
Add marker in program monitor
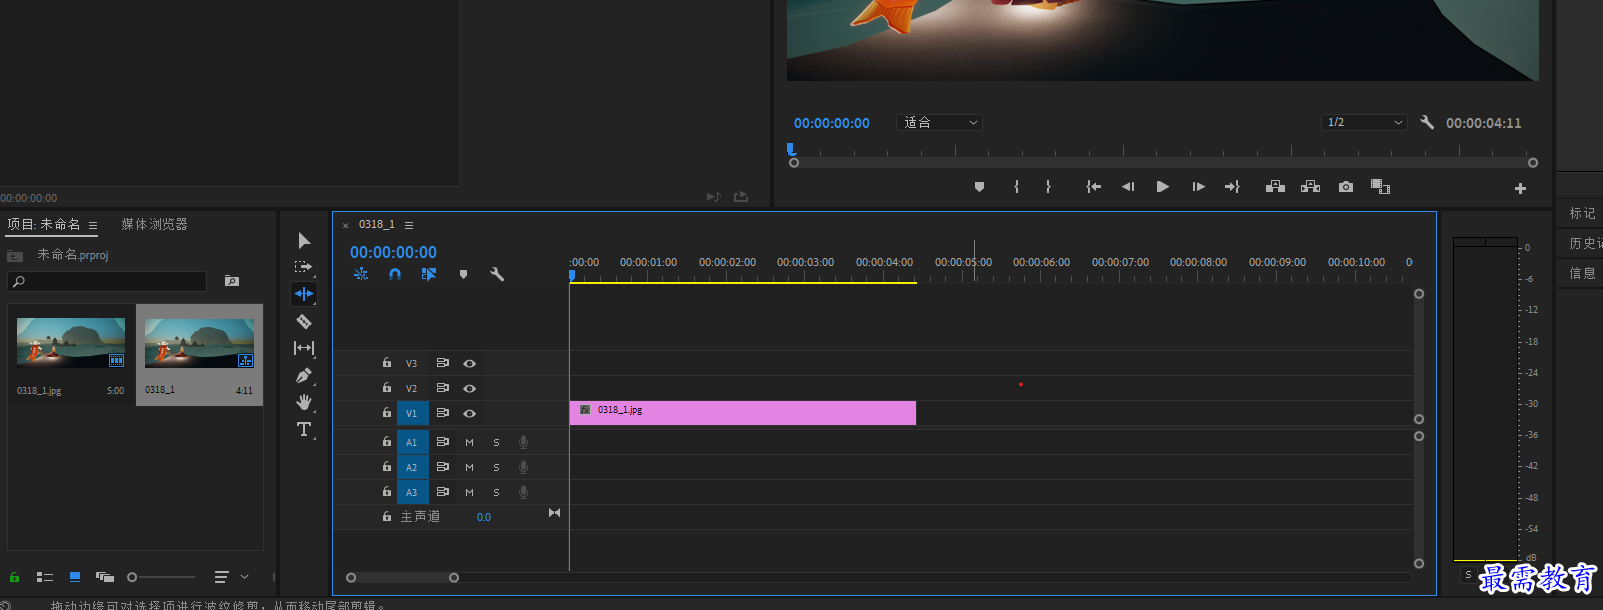pos(979,187)
